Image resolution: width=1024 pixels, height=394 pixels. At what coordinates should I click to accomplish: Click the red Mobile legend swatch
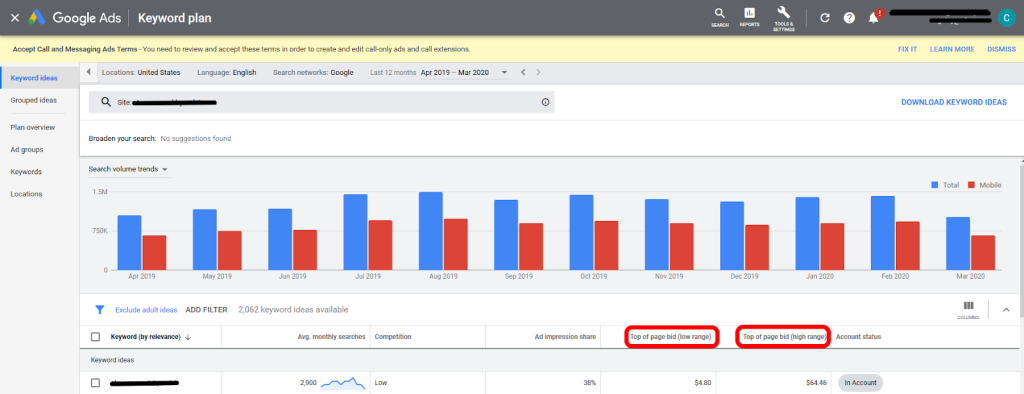[x=970, y=185]
